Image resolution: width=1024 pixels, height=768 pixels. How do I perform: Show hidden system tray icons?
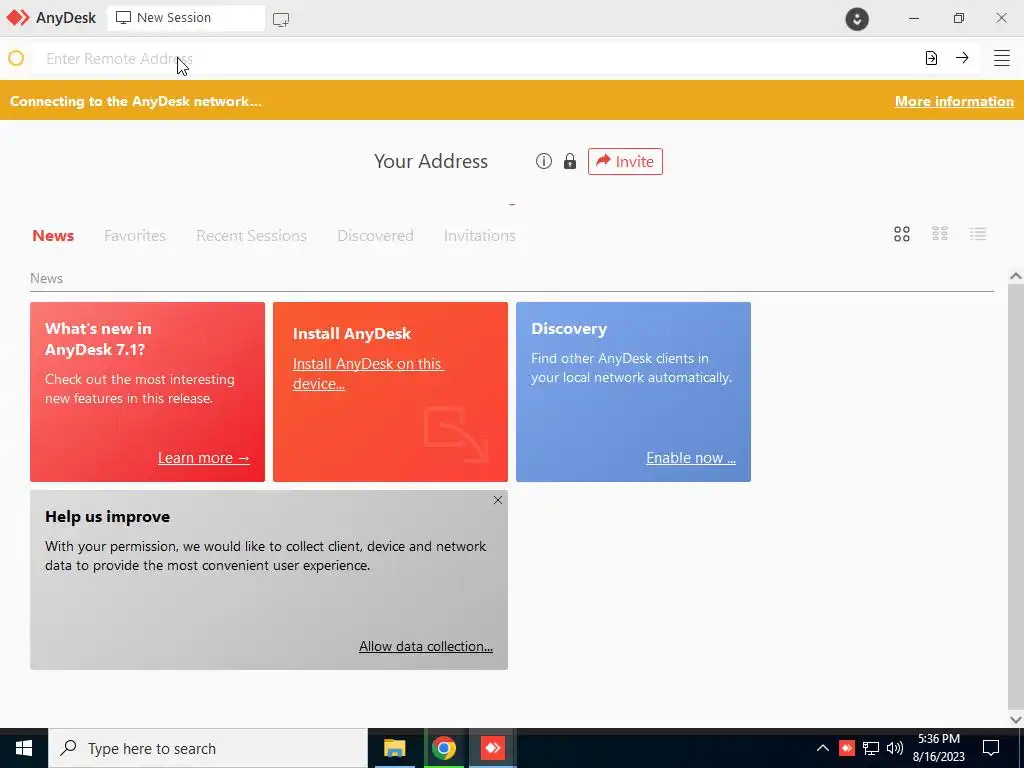[823, 748]
